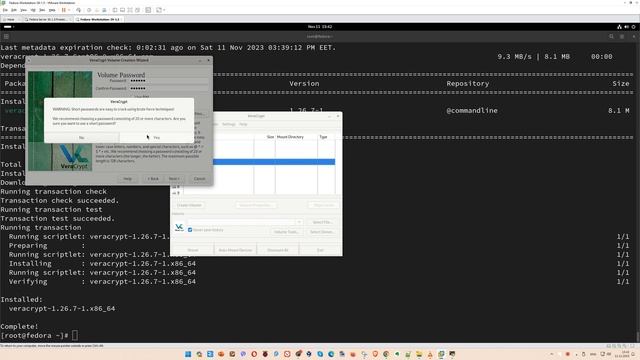Click GNOME Activities indicator in top bar
Screen dimensions: 640x360
(9, 27)
